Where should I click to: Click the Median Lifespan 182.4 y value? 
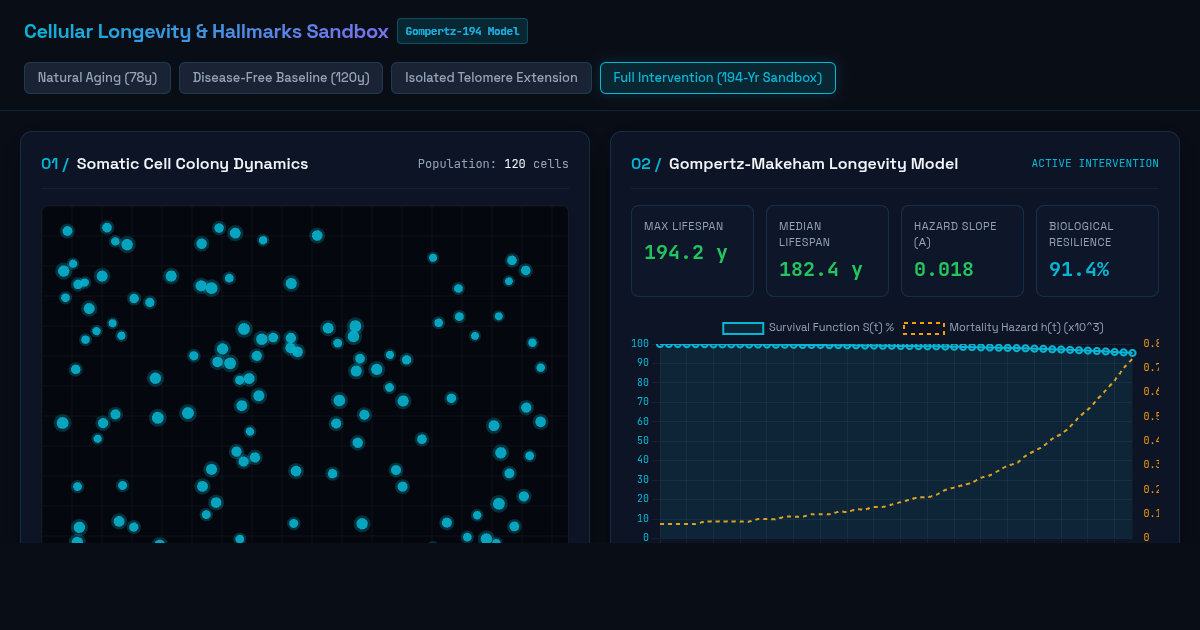(x=821, y=268)
